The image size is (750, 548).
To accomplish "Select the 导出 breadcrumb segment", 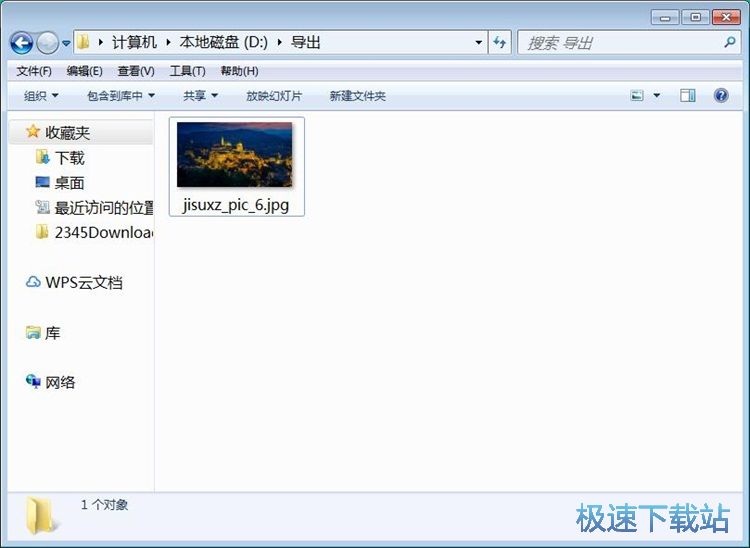I will tap(306, 42).
